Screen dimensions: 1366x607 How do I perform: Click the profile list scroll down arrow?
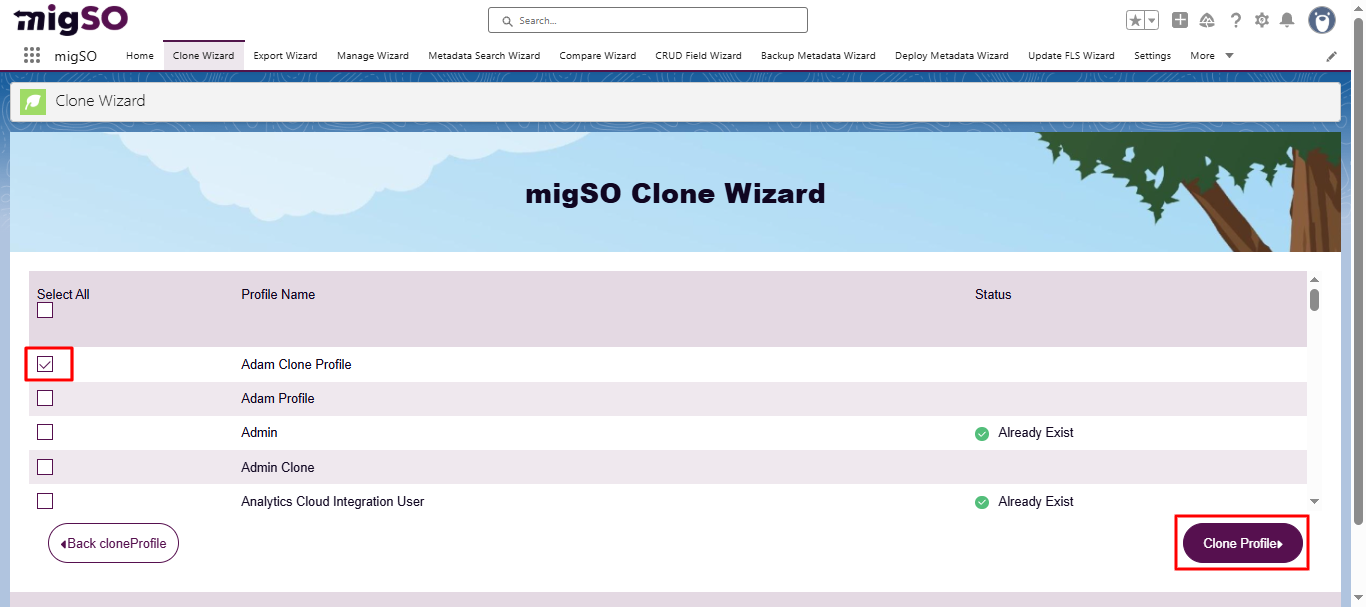click(x=1314, y=501)
